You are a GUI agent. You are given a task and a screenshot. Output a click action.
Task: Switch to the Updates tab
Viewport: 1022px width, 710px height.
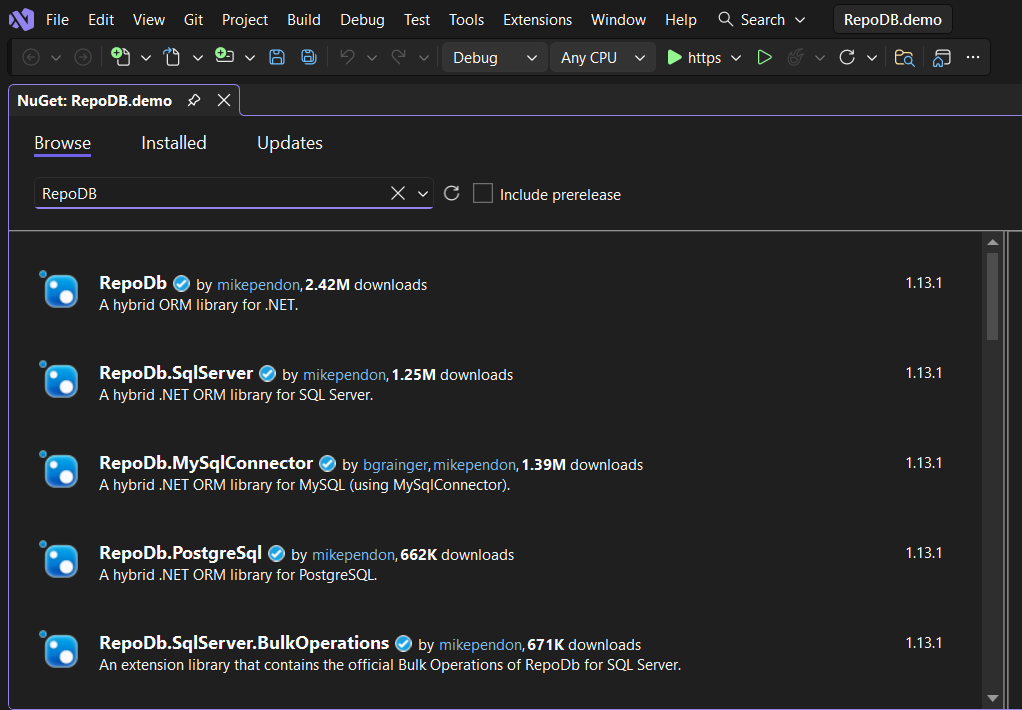290,143
